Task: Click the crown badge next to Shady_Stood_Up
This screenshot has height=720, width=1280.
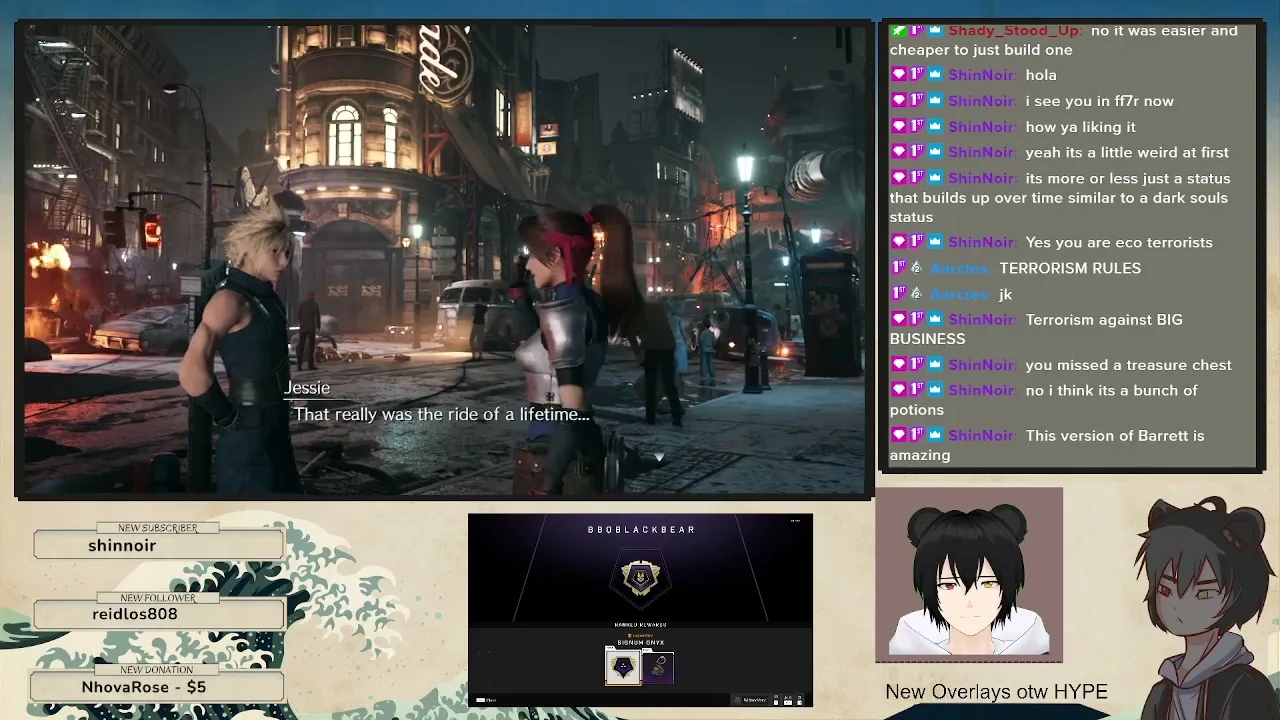Action: click(935, 31)
